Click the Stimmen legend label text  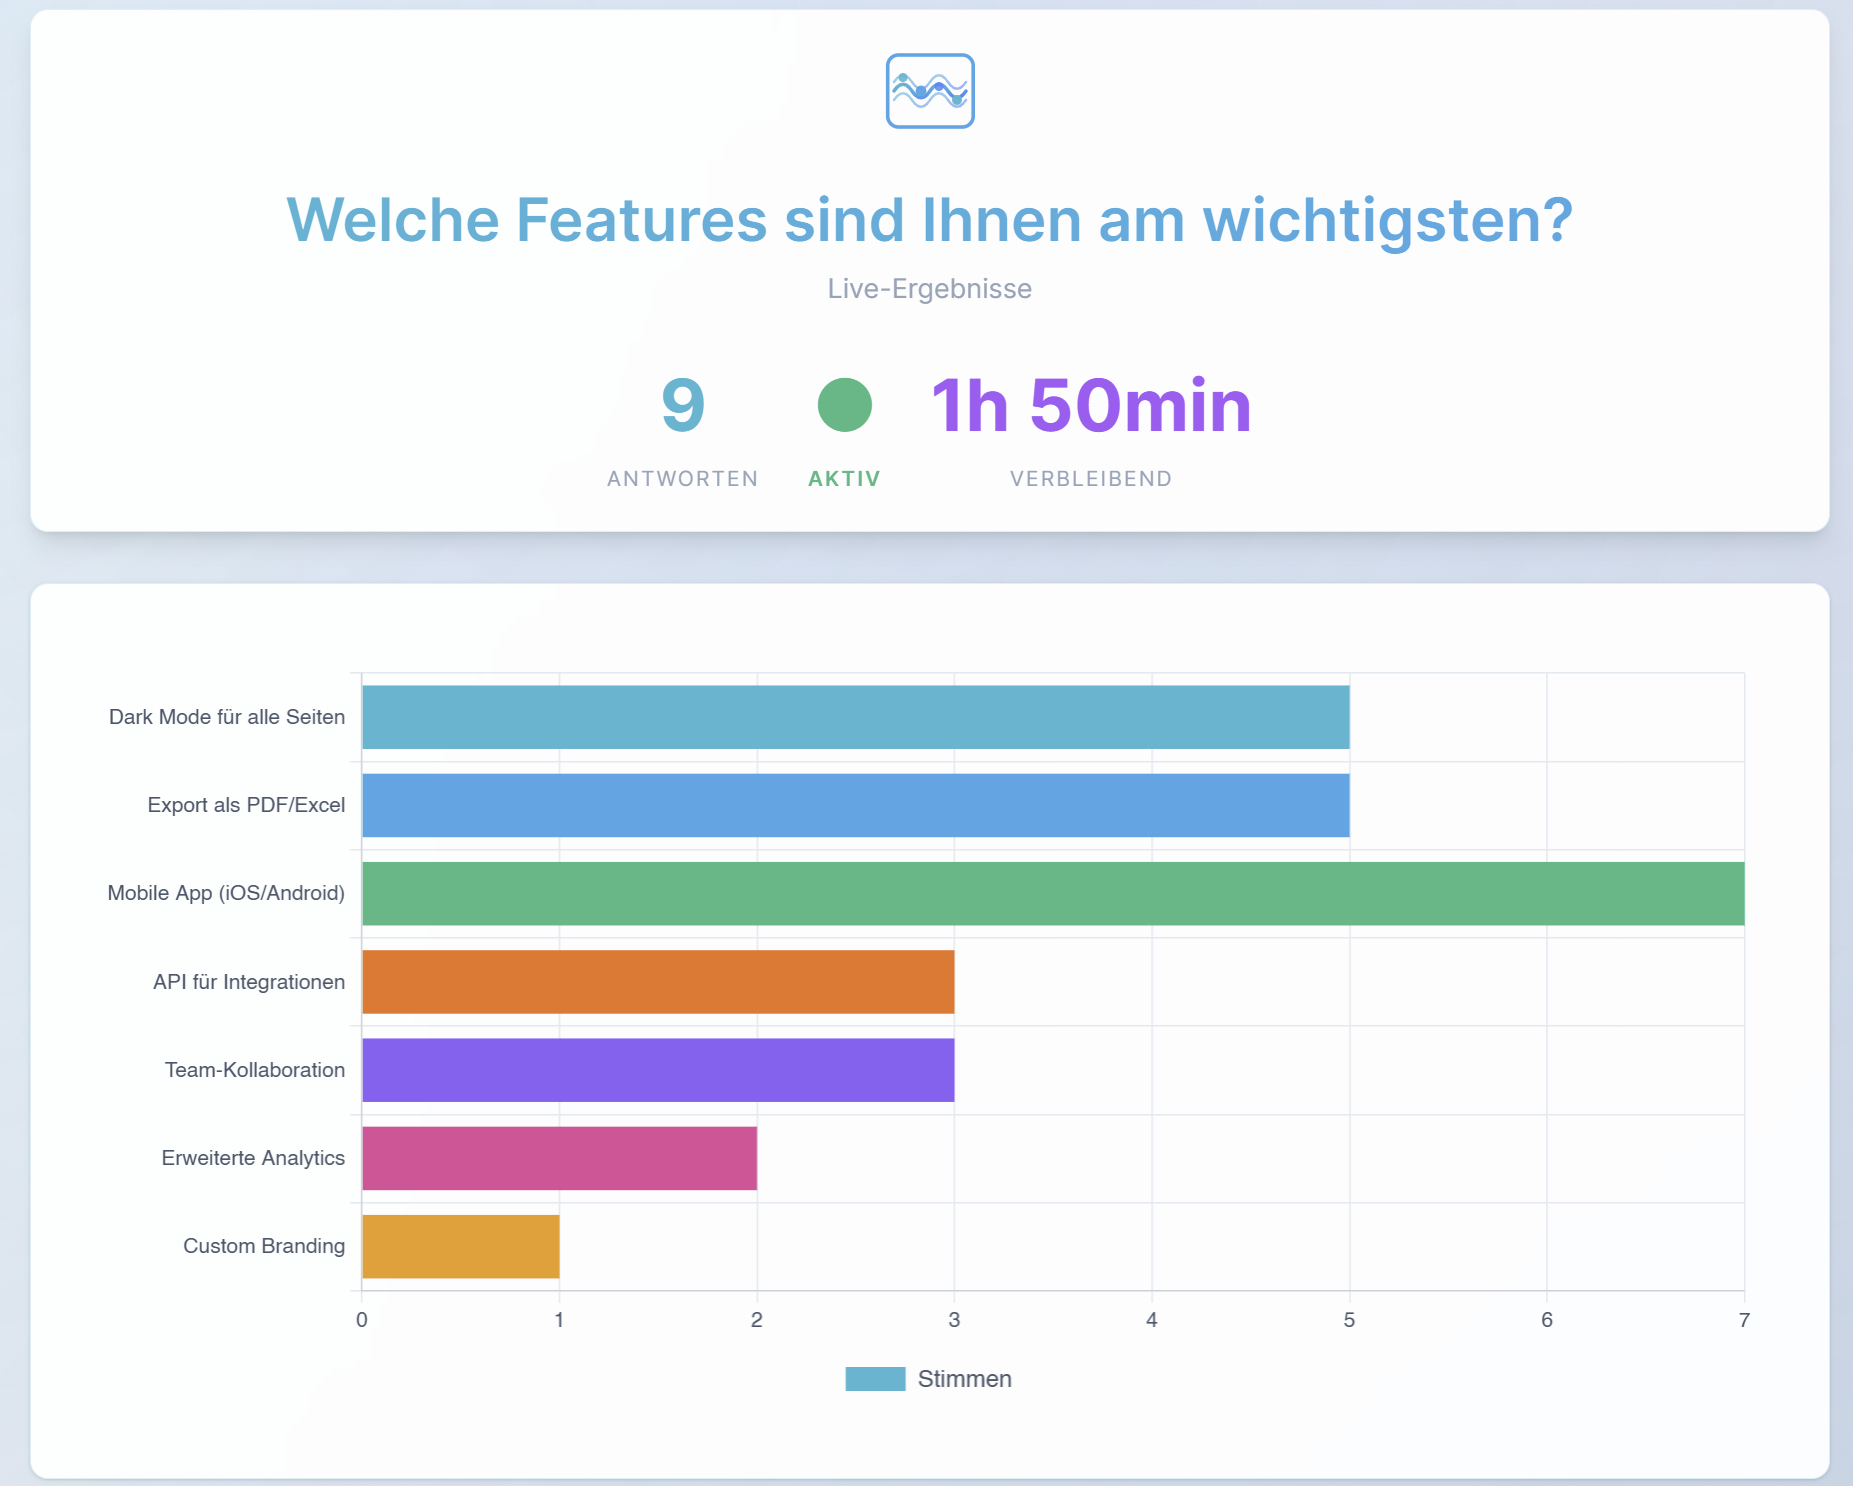point(964,1379)
